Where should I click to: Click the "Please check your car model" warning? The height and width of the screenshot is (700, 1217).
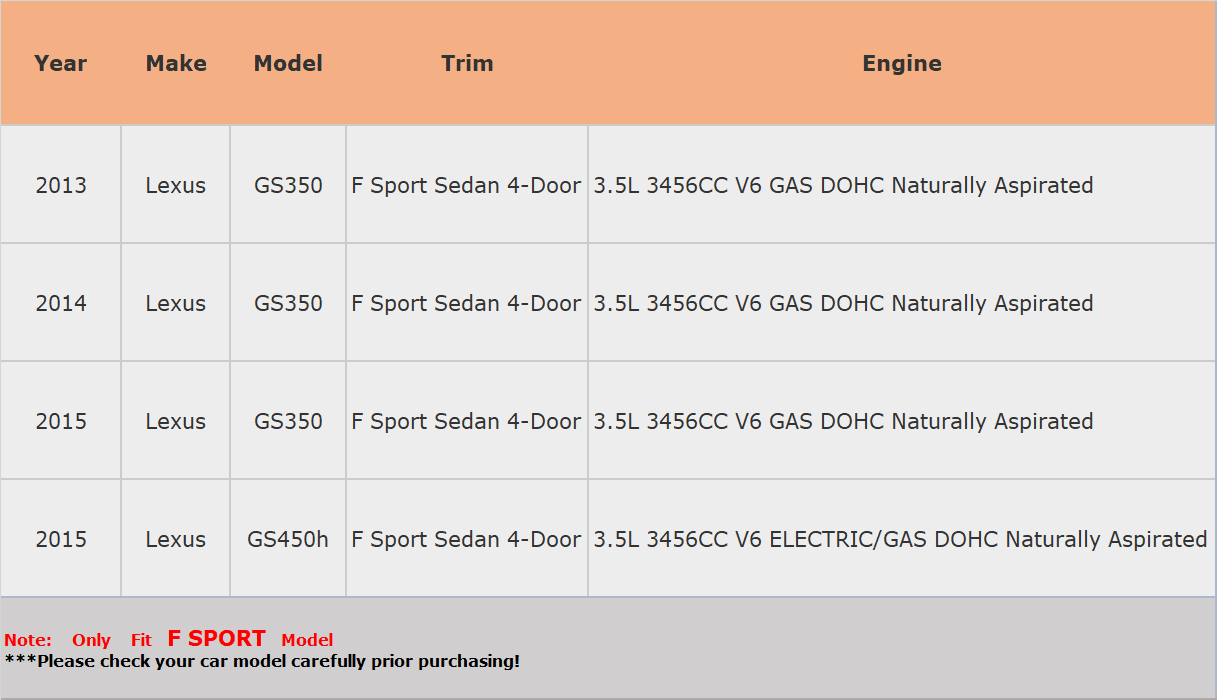[262, 661]
